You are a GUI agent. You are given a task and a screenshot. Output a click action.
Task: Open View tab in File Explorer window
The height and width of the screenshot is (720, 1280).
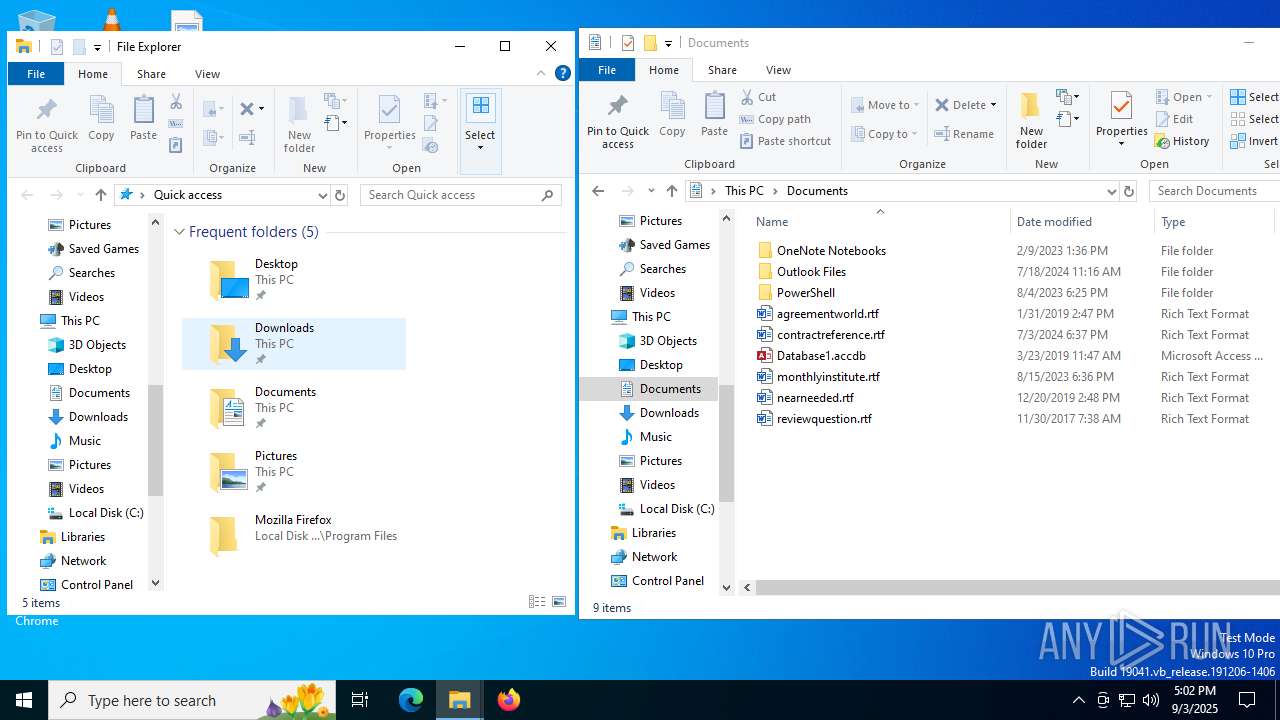[207, 74]
